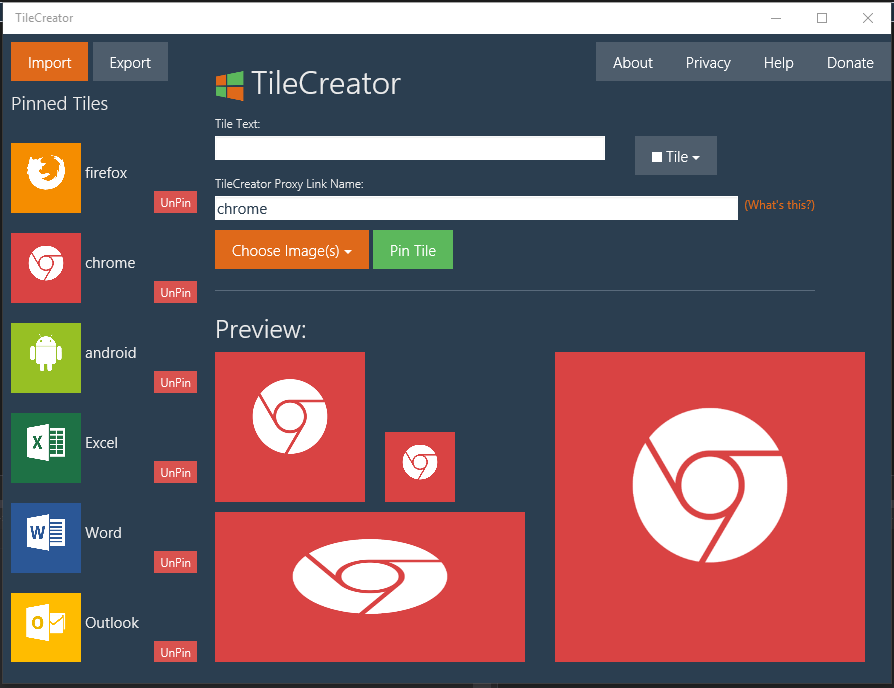
Task: UnPin the Outlook tile
Action: tap(175, 651)
